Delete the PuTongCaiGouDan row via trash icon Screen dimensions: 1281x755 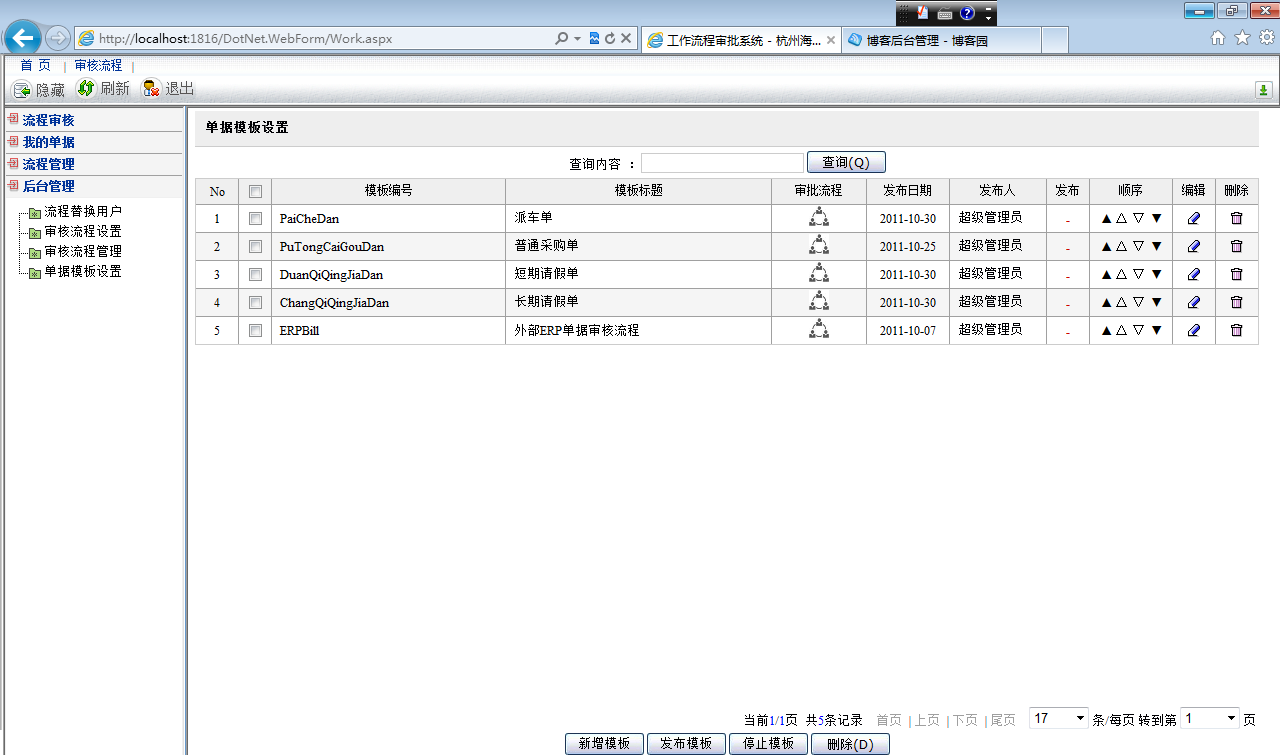click(1236, 246)
